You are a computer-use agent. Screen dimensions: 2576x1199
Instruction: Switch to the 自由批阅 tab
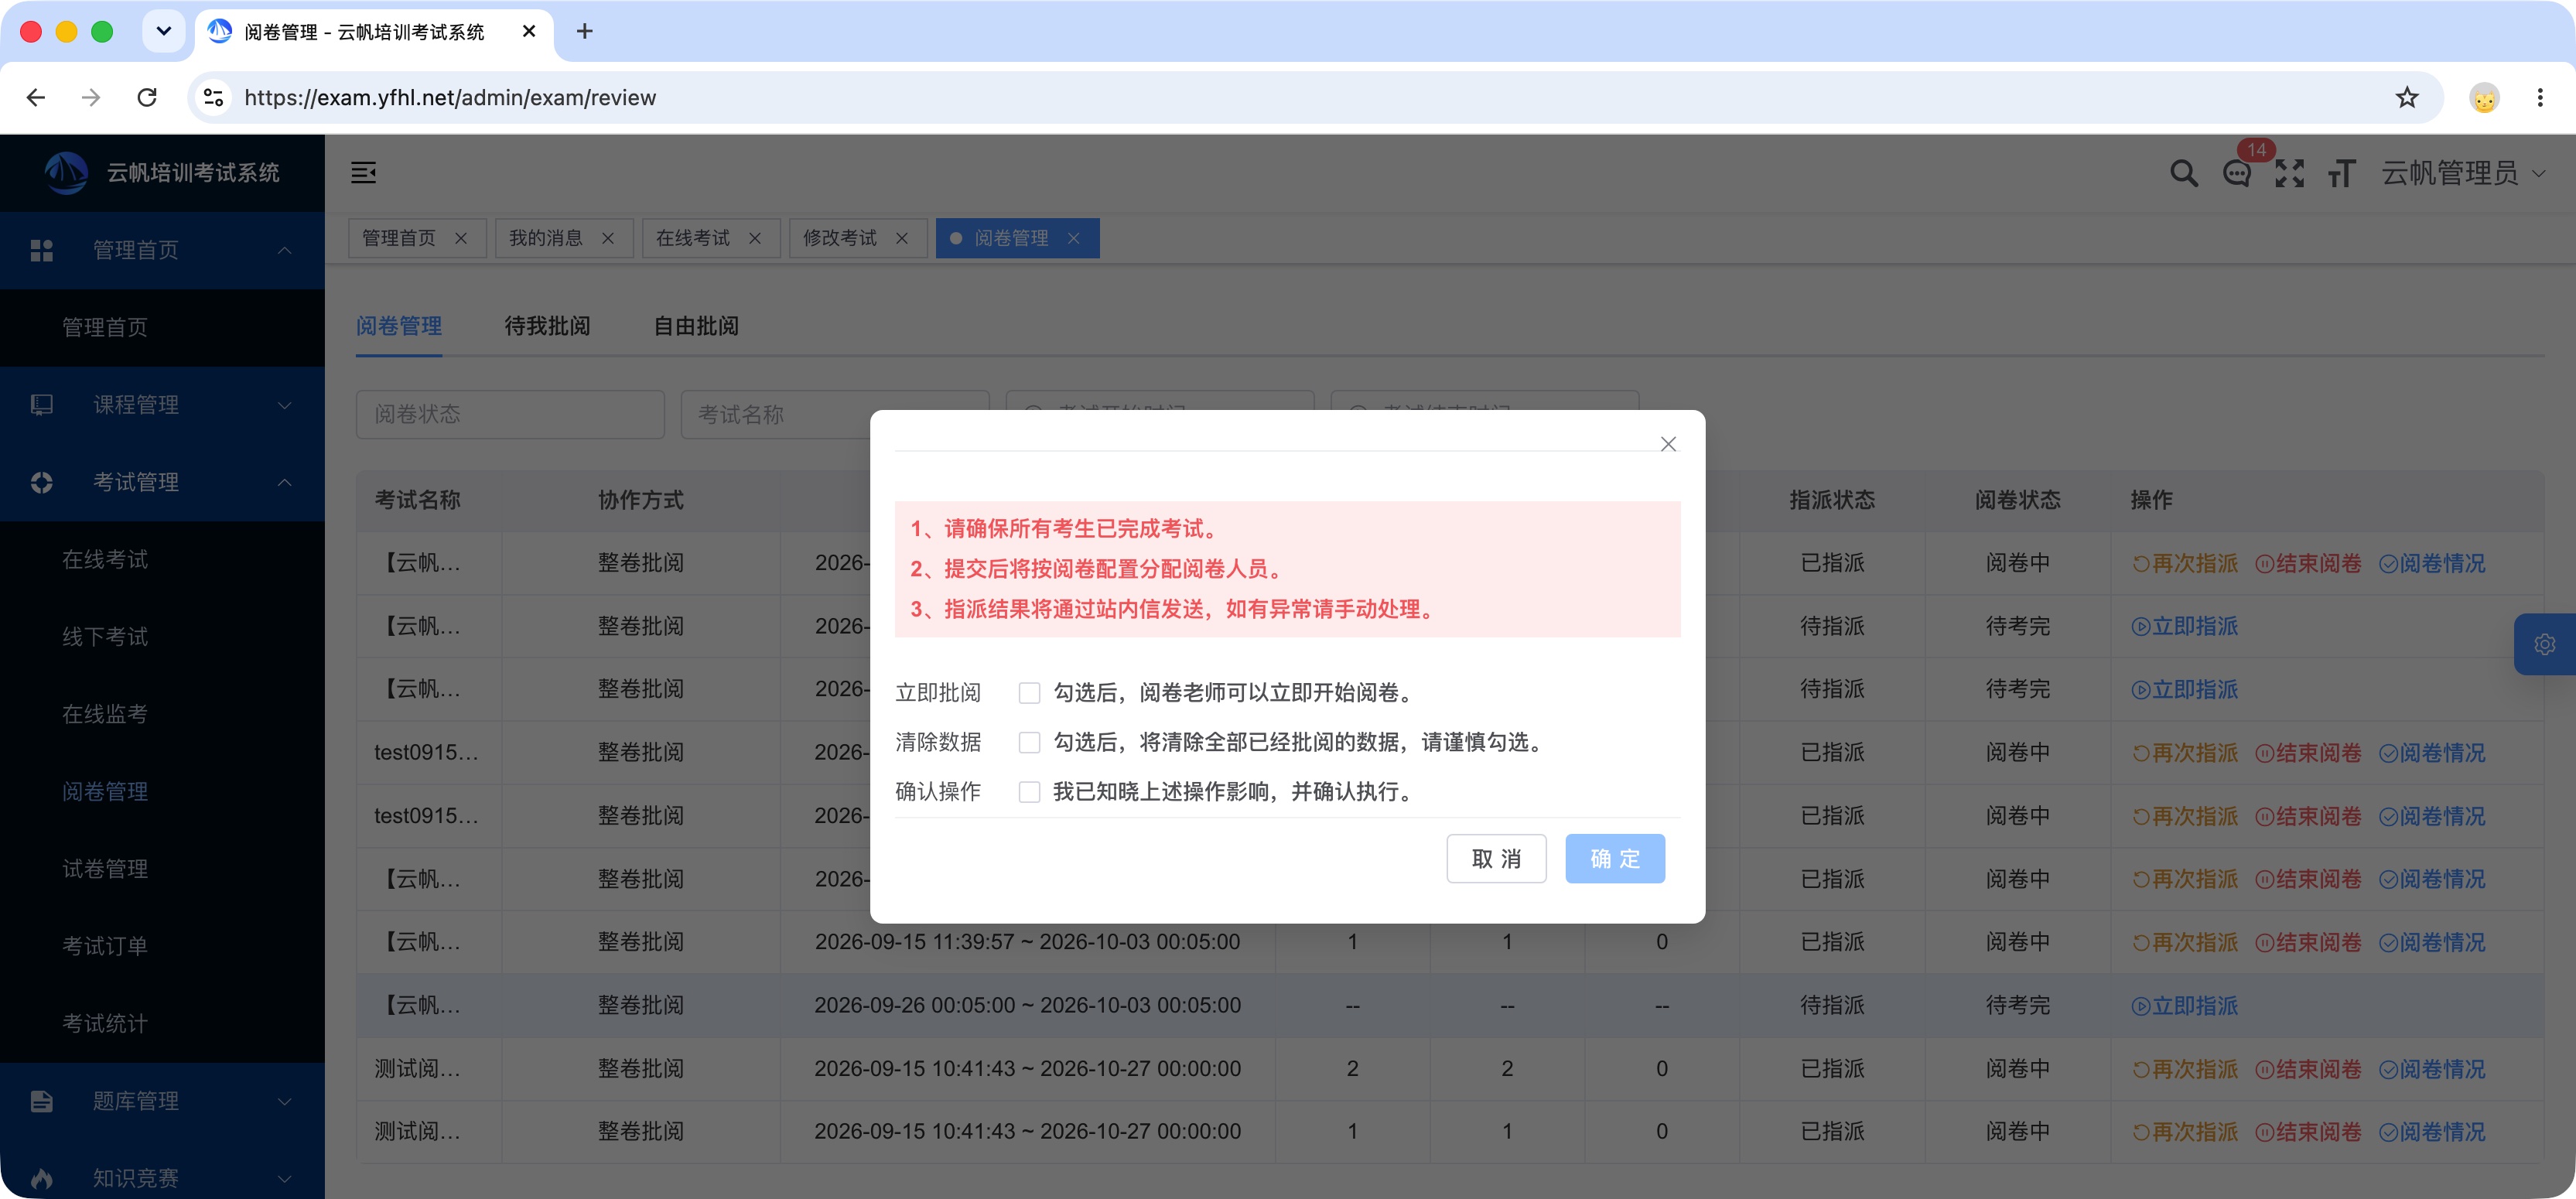pyautogui.click(x=696, y=326)
